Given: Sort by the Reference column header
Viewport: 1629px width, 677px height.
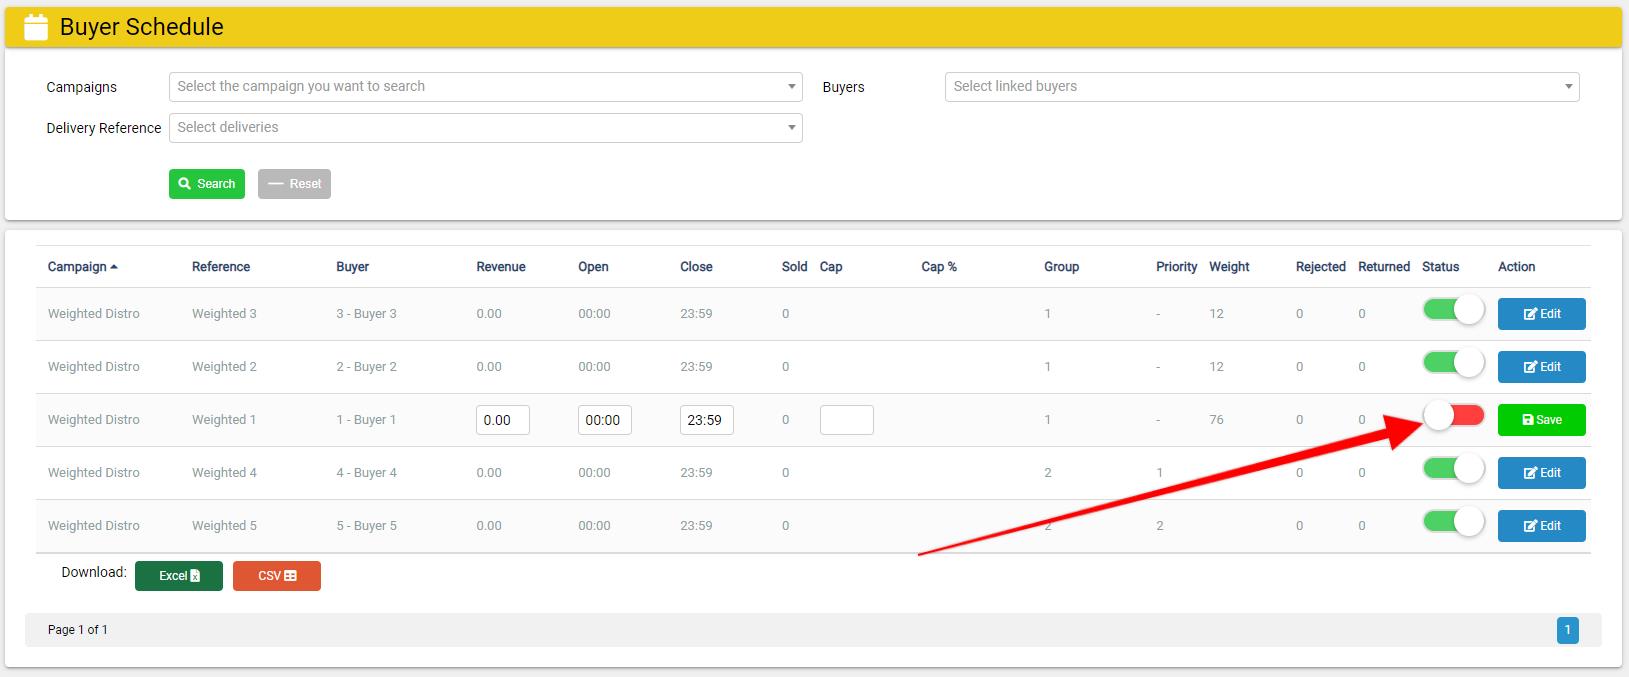Looking at the screenshot, I should (221, 267).
